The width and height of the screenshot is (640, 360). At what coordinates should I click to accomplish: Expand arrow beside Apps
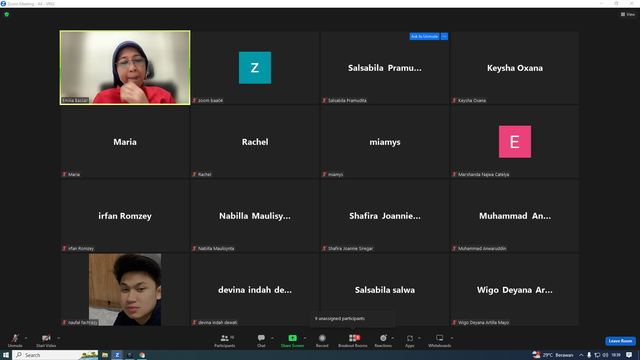click(419, 338)
